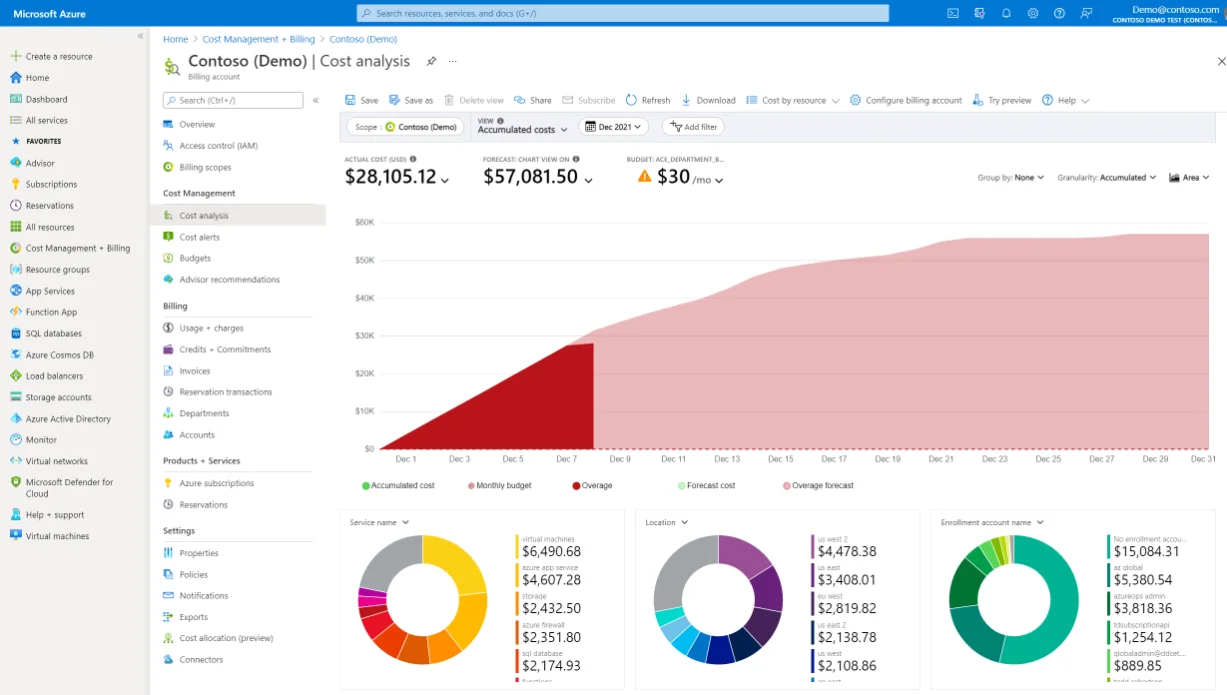Open Subscriptions key icon item
Screen dimensions: 1227x695
pos(51,184)
